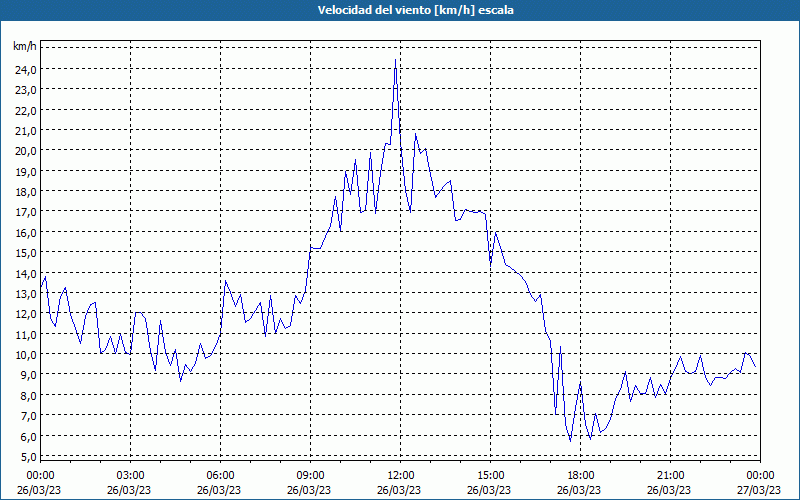Click the 18:00 time label on the x-axis
The image size is (800, 500).
(x=581, y=476)
